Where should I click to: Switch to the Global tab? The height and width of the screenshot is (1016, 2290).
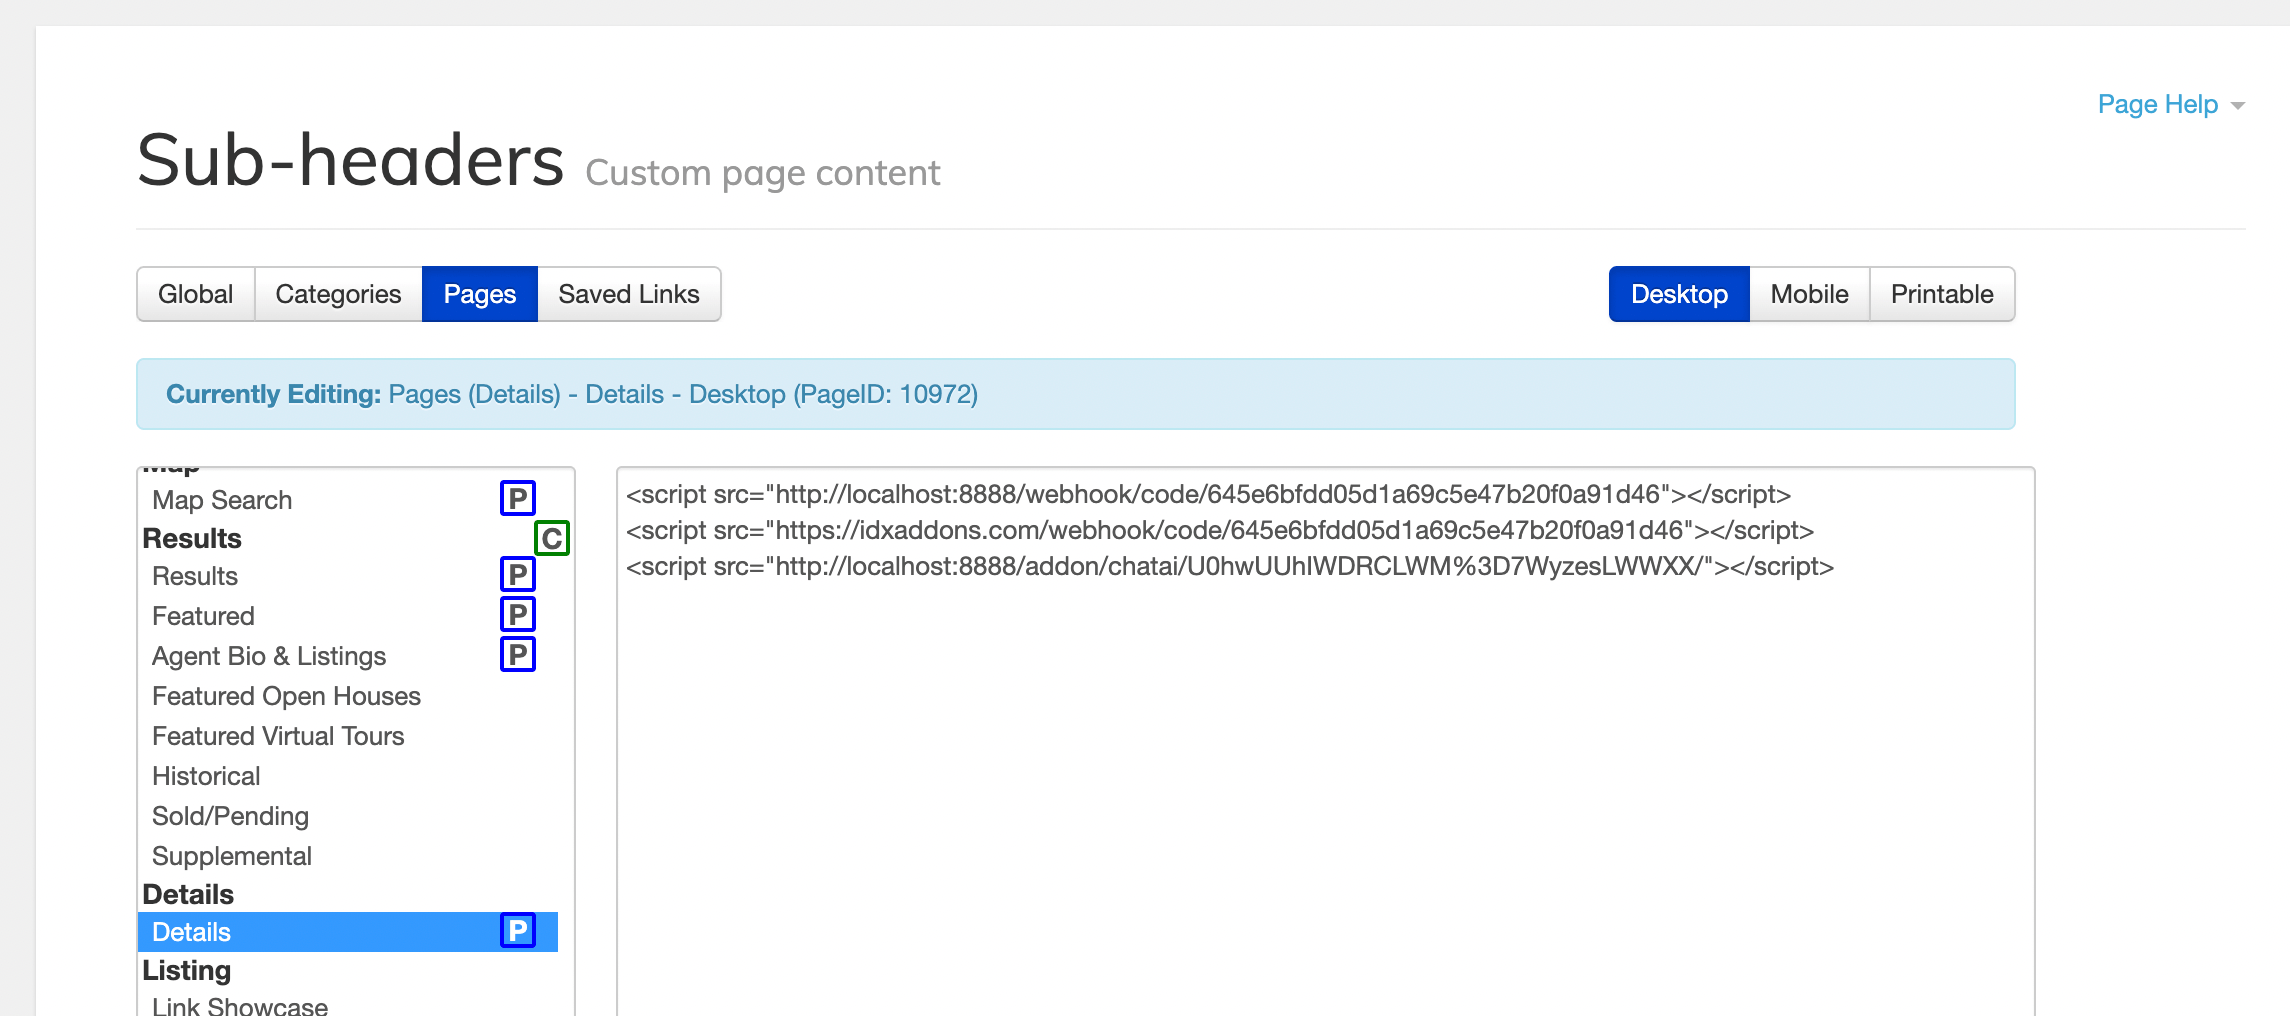coord(195,294)
